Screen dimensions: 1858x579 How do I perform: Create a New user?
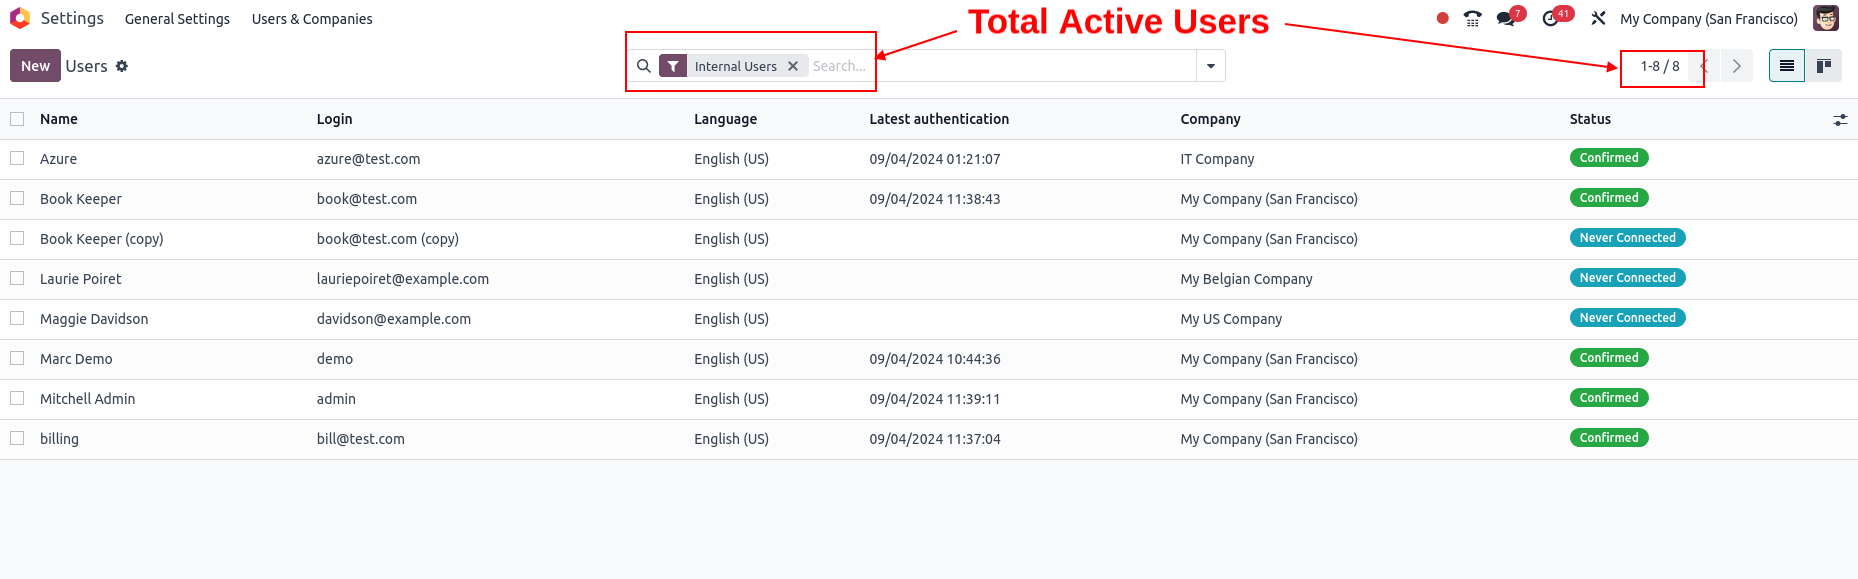(x=35, y=66)
